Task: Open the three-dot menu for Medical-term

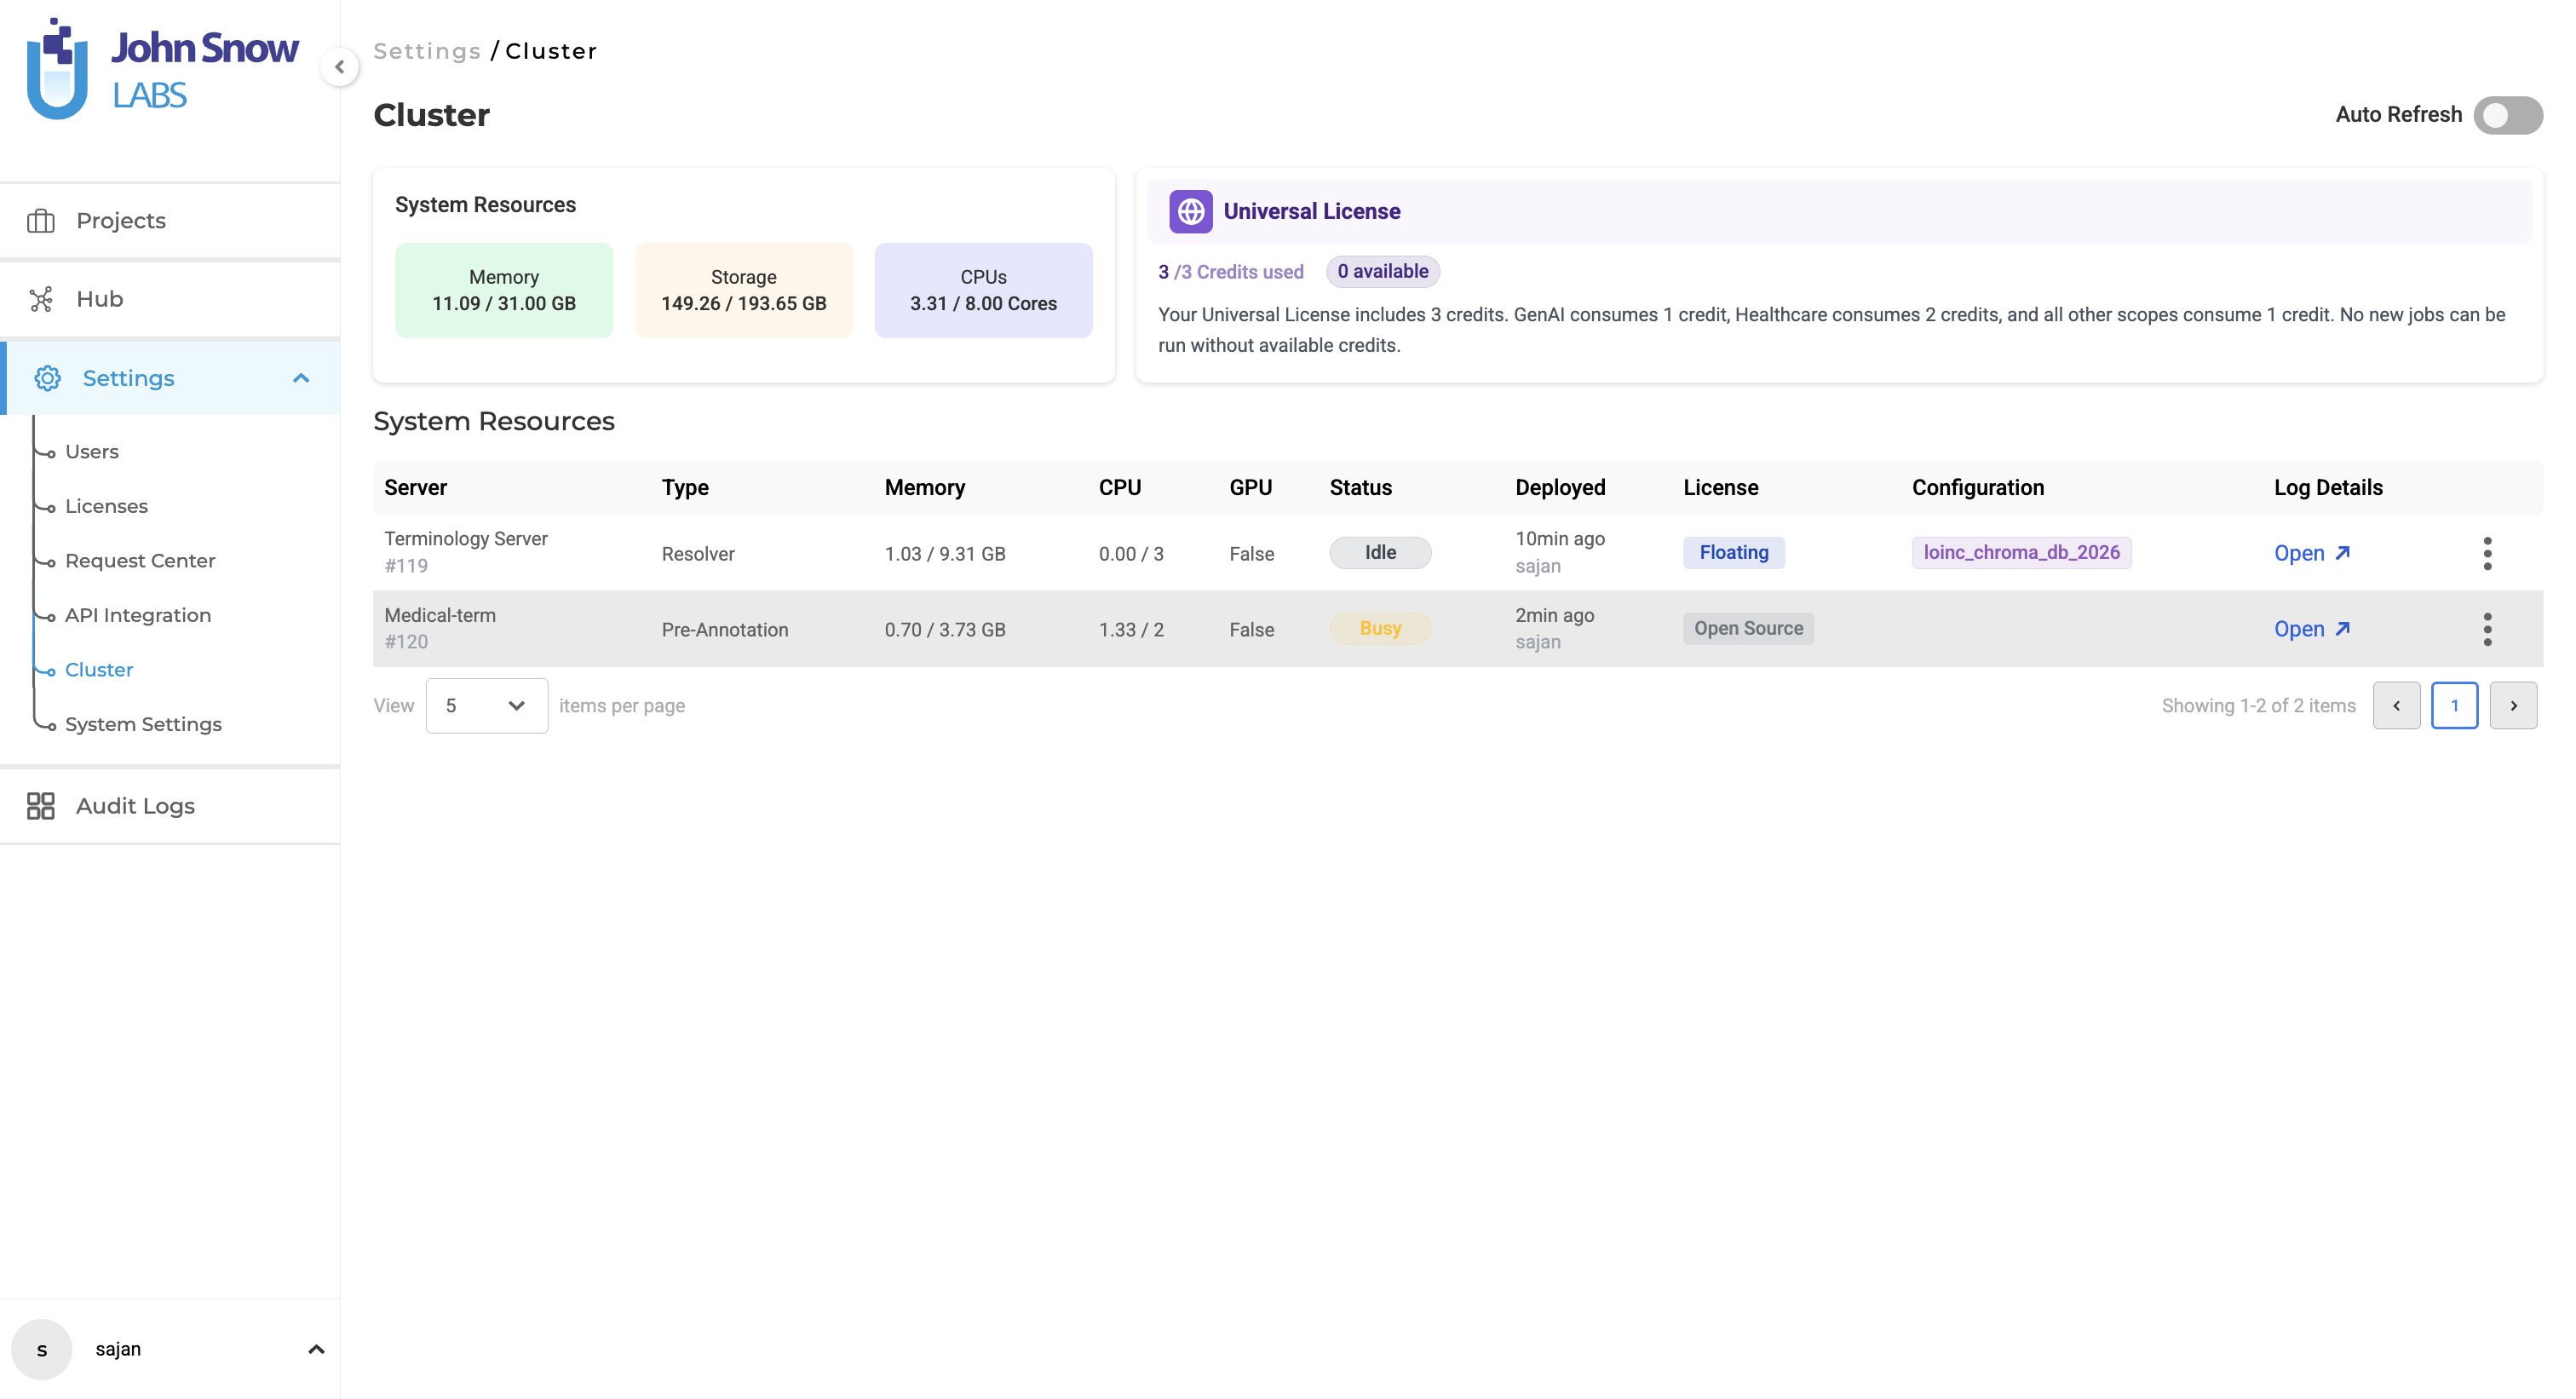Action: click(x=2488, y=629)
